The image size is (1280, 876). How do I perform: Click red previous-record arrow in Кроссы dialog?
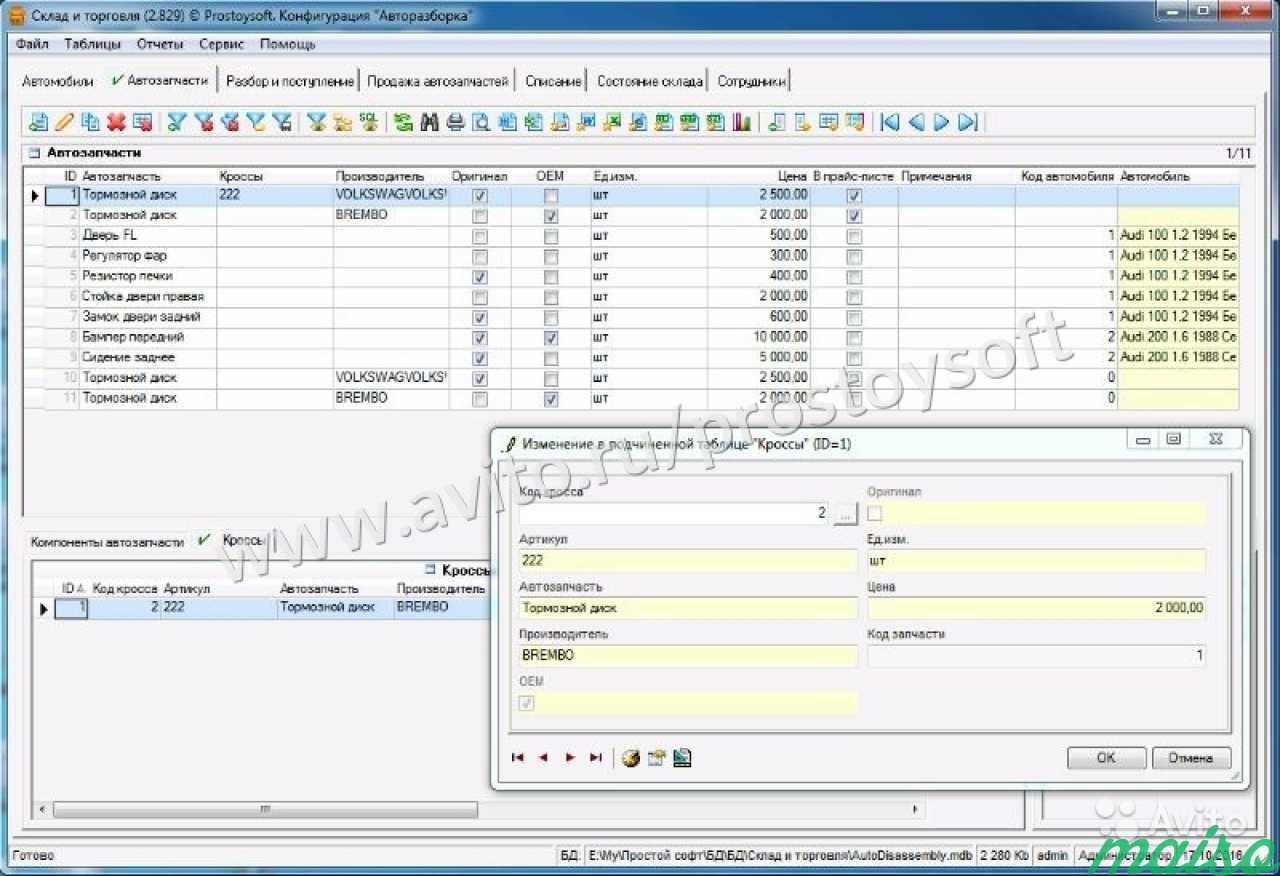point(543,758)
